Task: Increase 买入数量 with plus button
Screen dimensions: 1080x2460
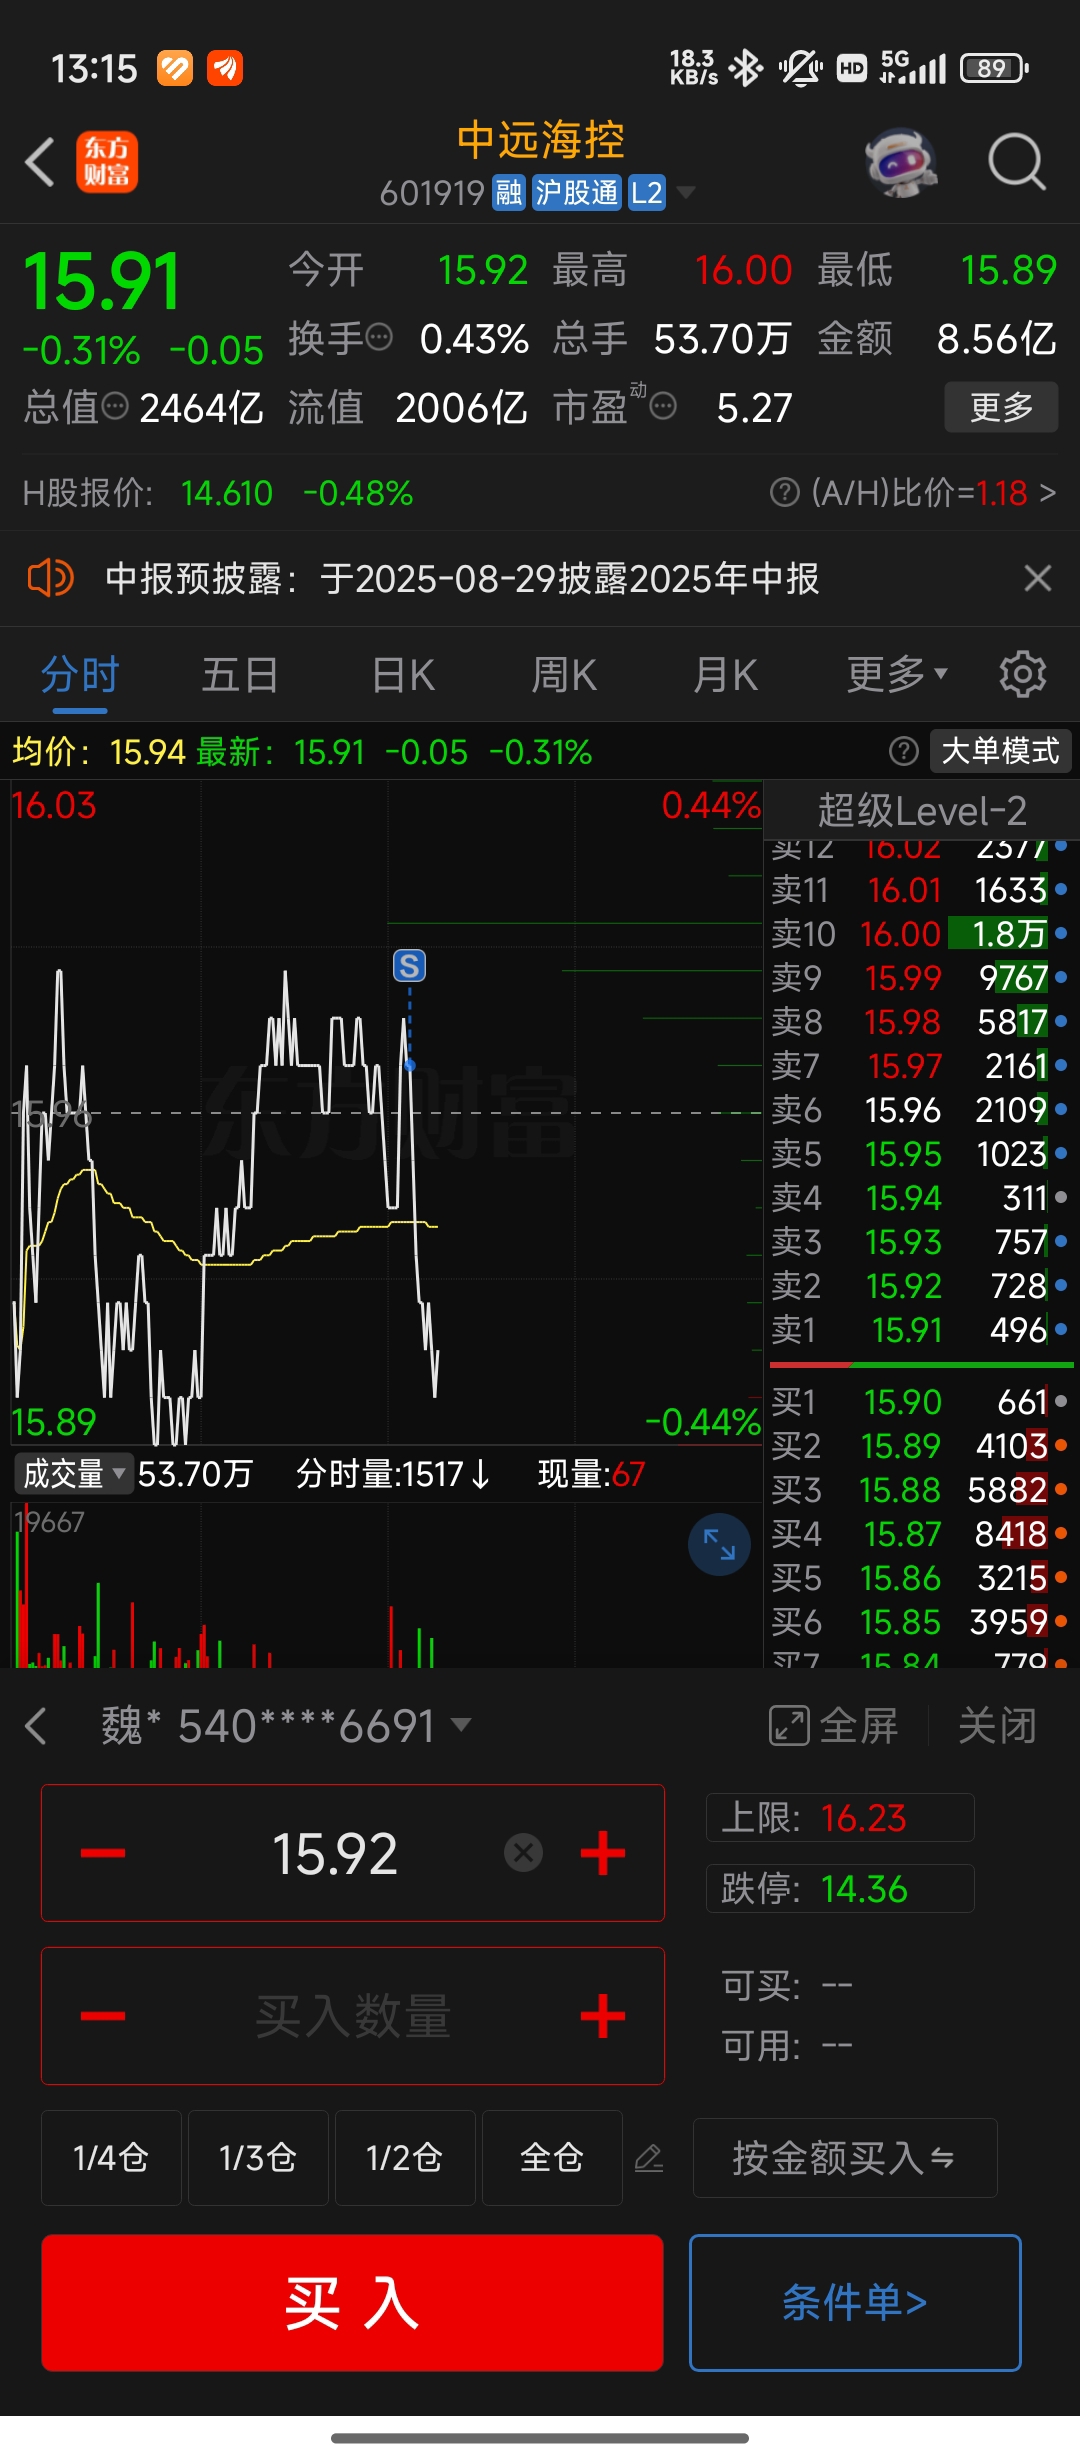Action: pyautogui.click(x=603, y=2015)
